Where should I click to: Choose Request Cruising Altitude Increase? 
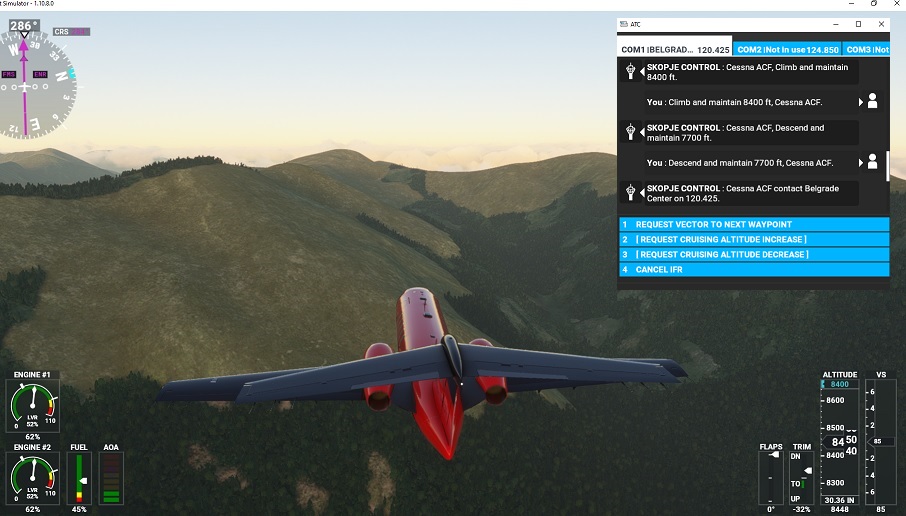(754, 239)
